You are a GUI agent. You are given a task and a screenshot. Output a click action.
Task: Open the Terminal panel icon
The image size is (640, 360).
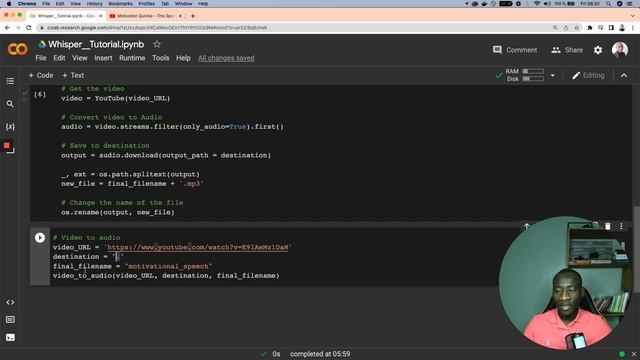[x=10, y=338]
